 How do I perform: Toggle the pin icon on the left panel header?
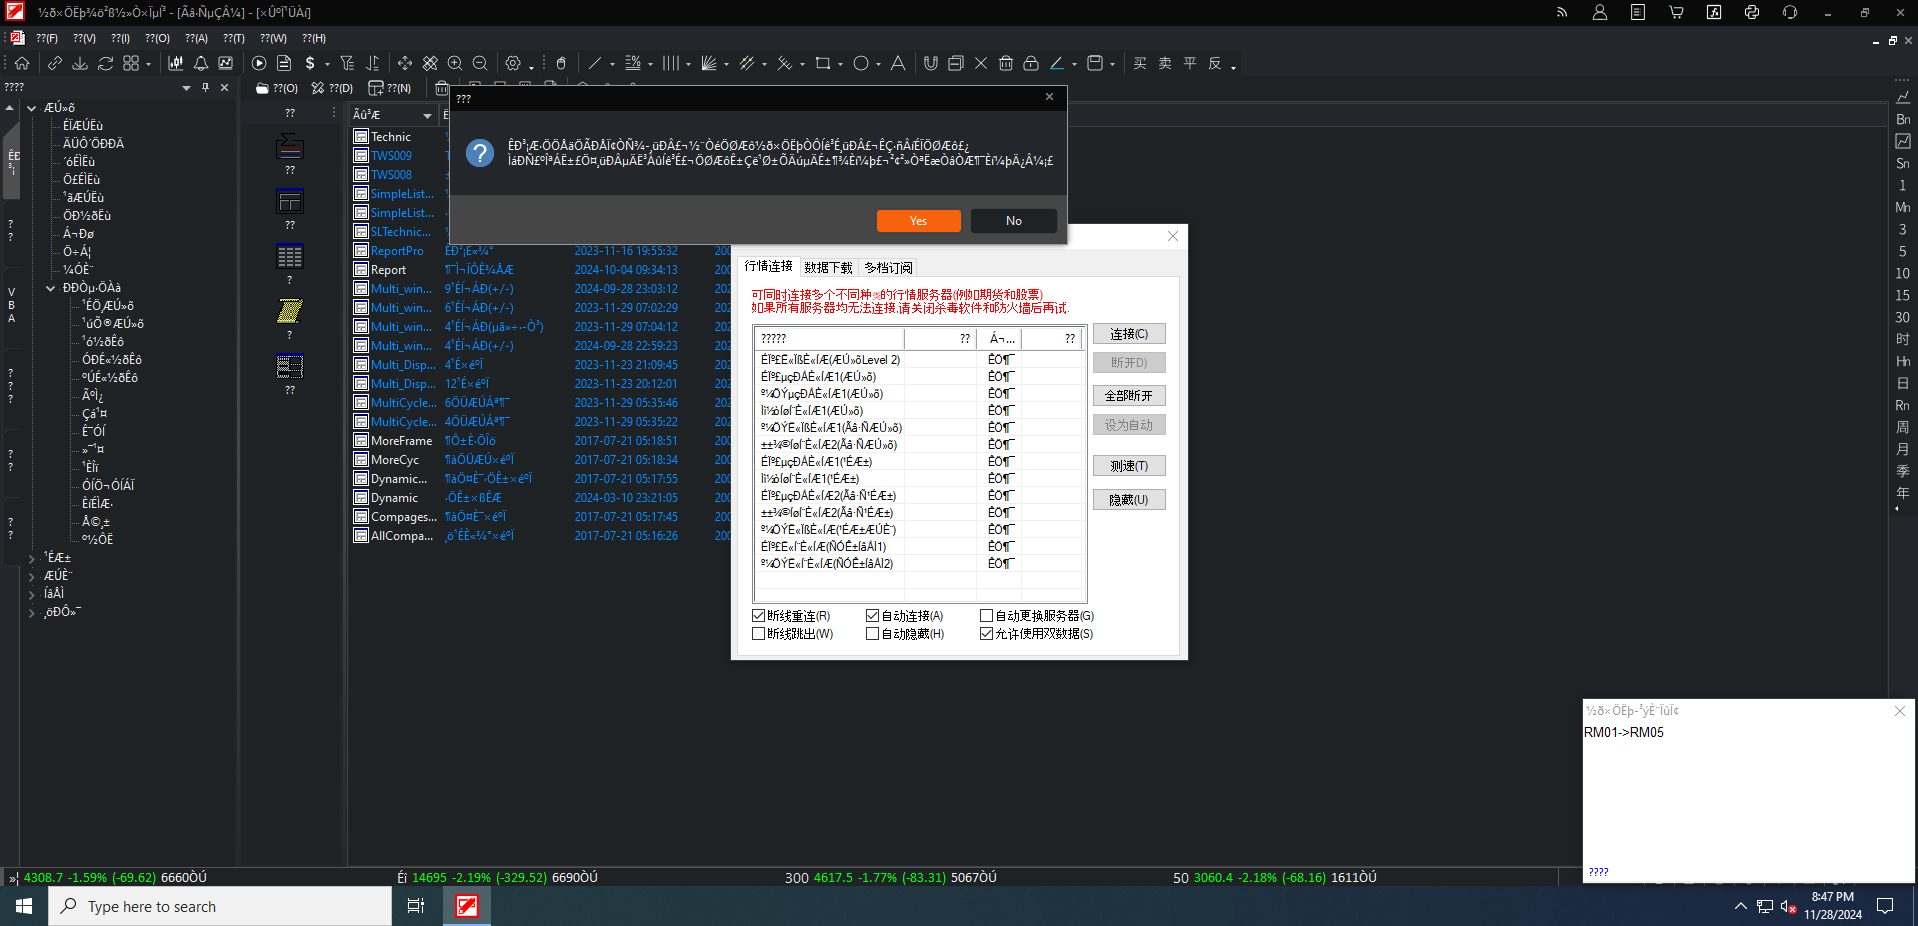tap(206, 88)
